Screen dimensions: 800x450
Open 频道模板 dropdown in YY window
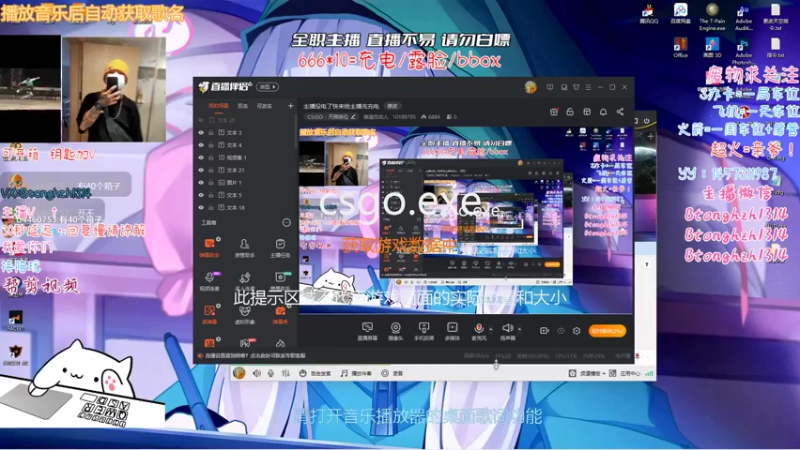587,373
